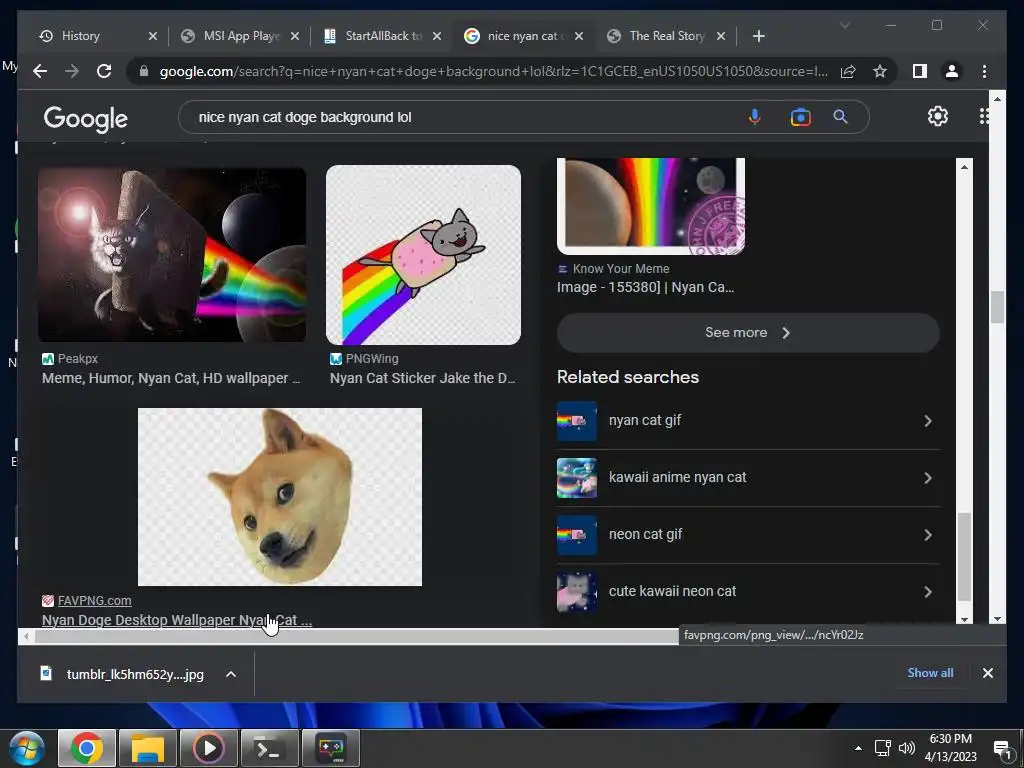Image resolution: width=1024 pixels, height=768 pixels.
Task: Show all downloads
Action: pos(930,673)
